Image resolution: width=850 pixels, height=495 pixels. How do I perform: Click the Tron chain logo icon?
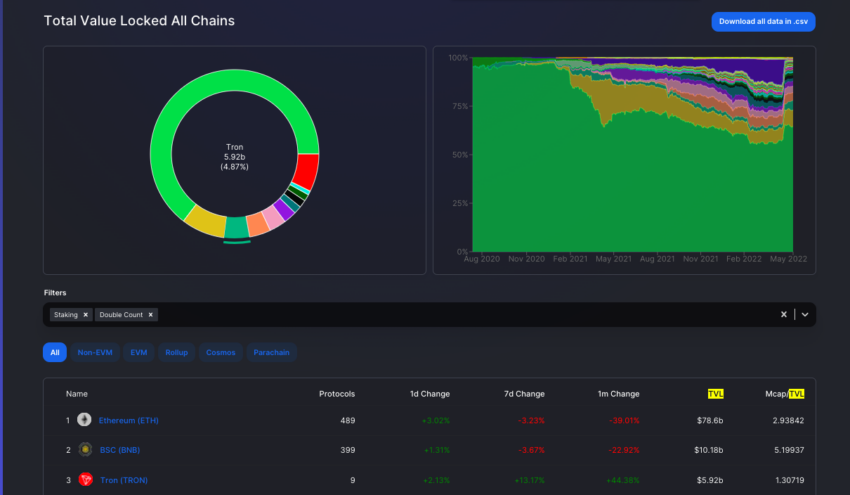[x=85, y=480]
